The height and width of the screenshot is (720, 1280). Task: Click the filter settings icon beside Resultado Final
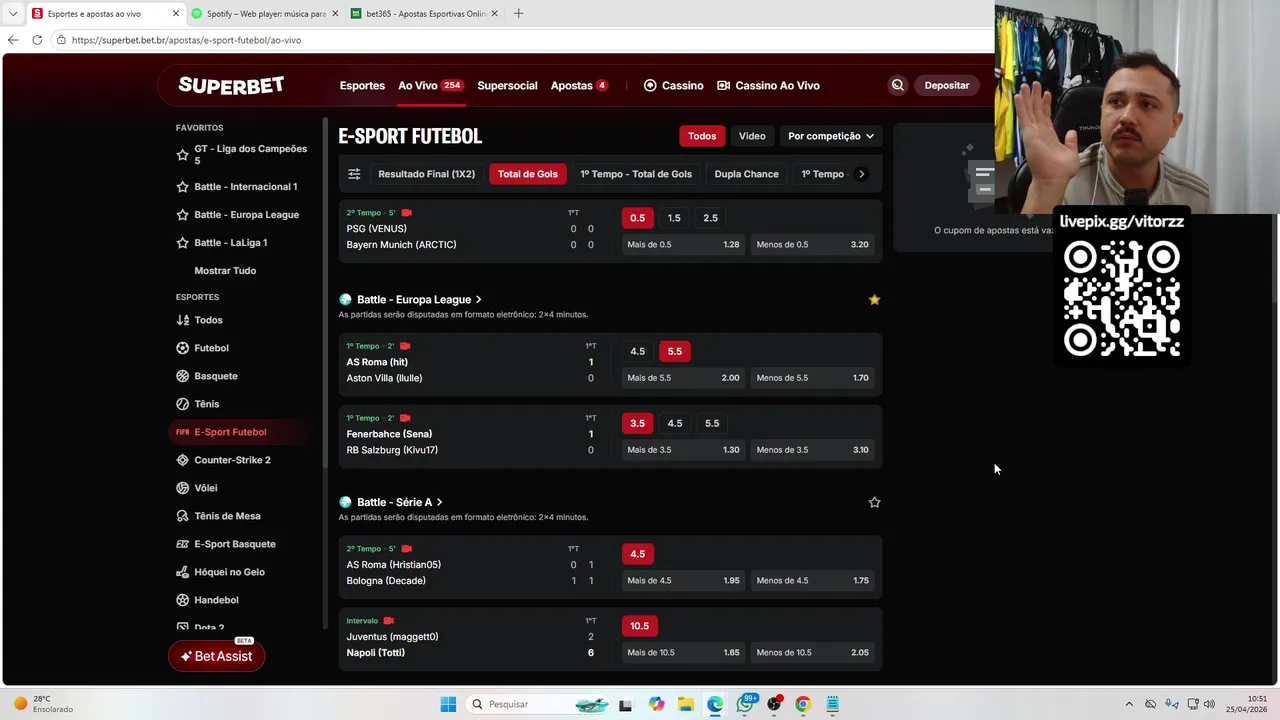click(354, 174)
